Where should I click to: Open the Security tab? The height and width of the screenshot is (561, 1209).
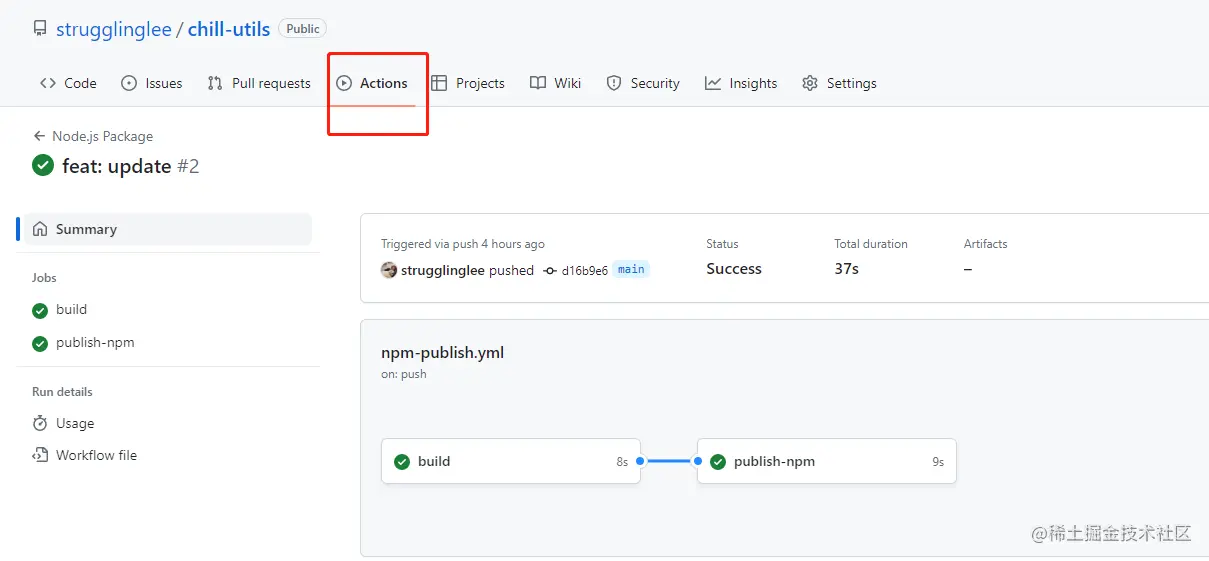click(643, 83)
